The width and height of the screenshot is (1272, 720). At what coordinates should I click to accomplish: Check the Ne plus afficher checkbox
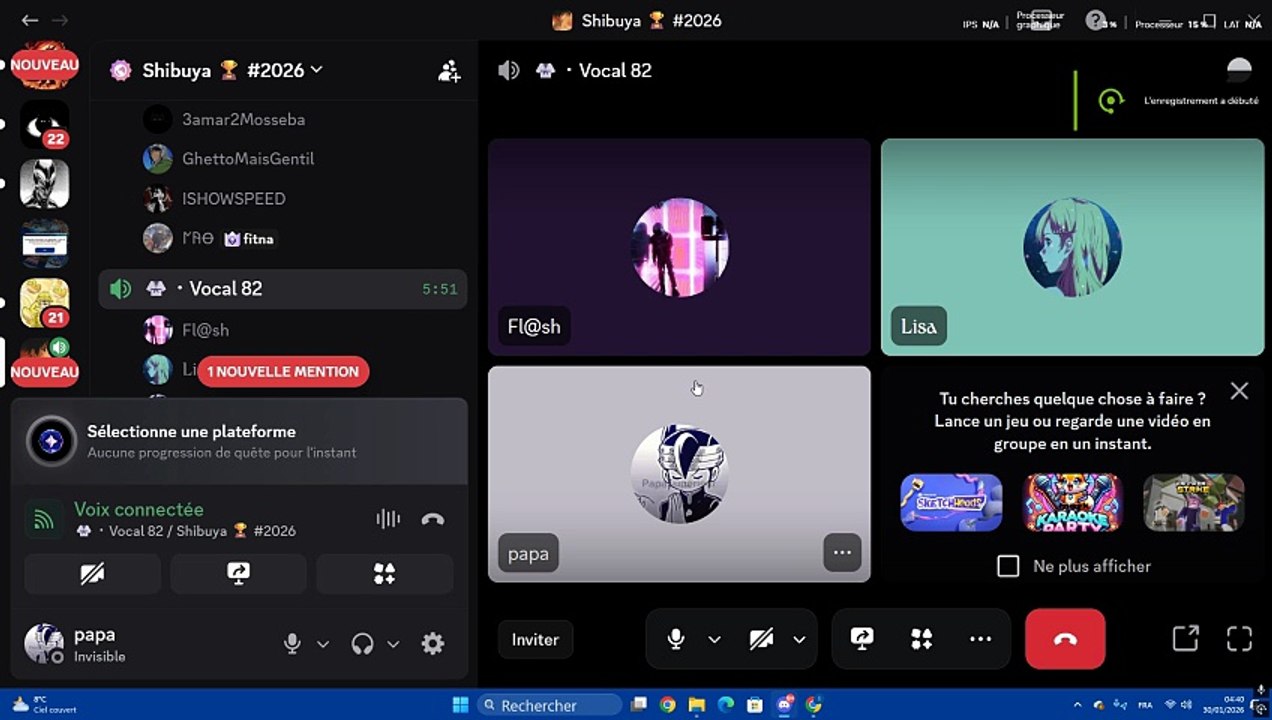point(1008,566)
